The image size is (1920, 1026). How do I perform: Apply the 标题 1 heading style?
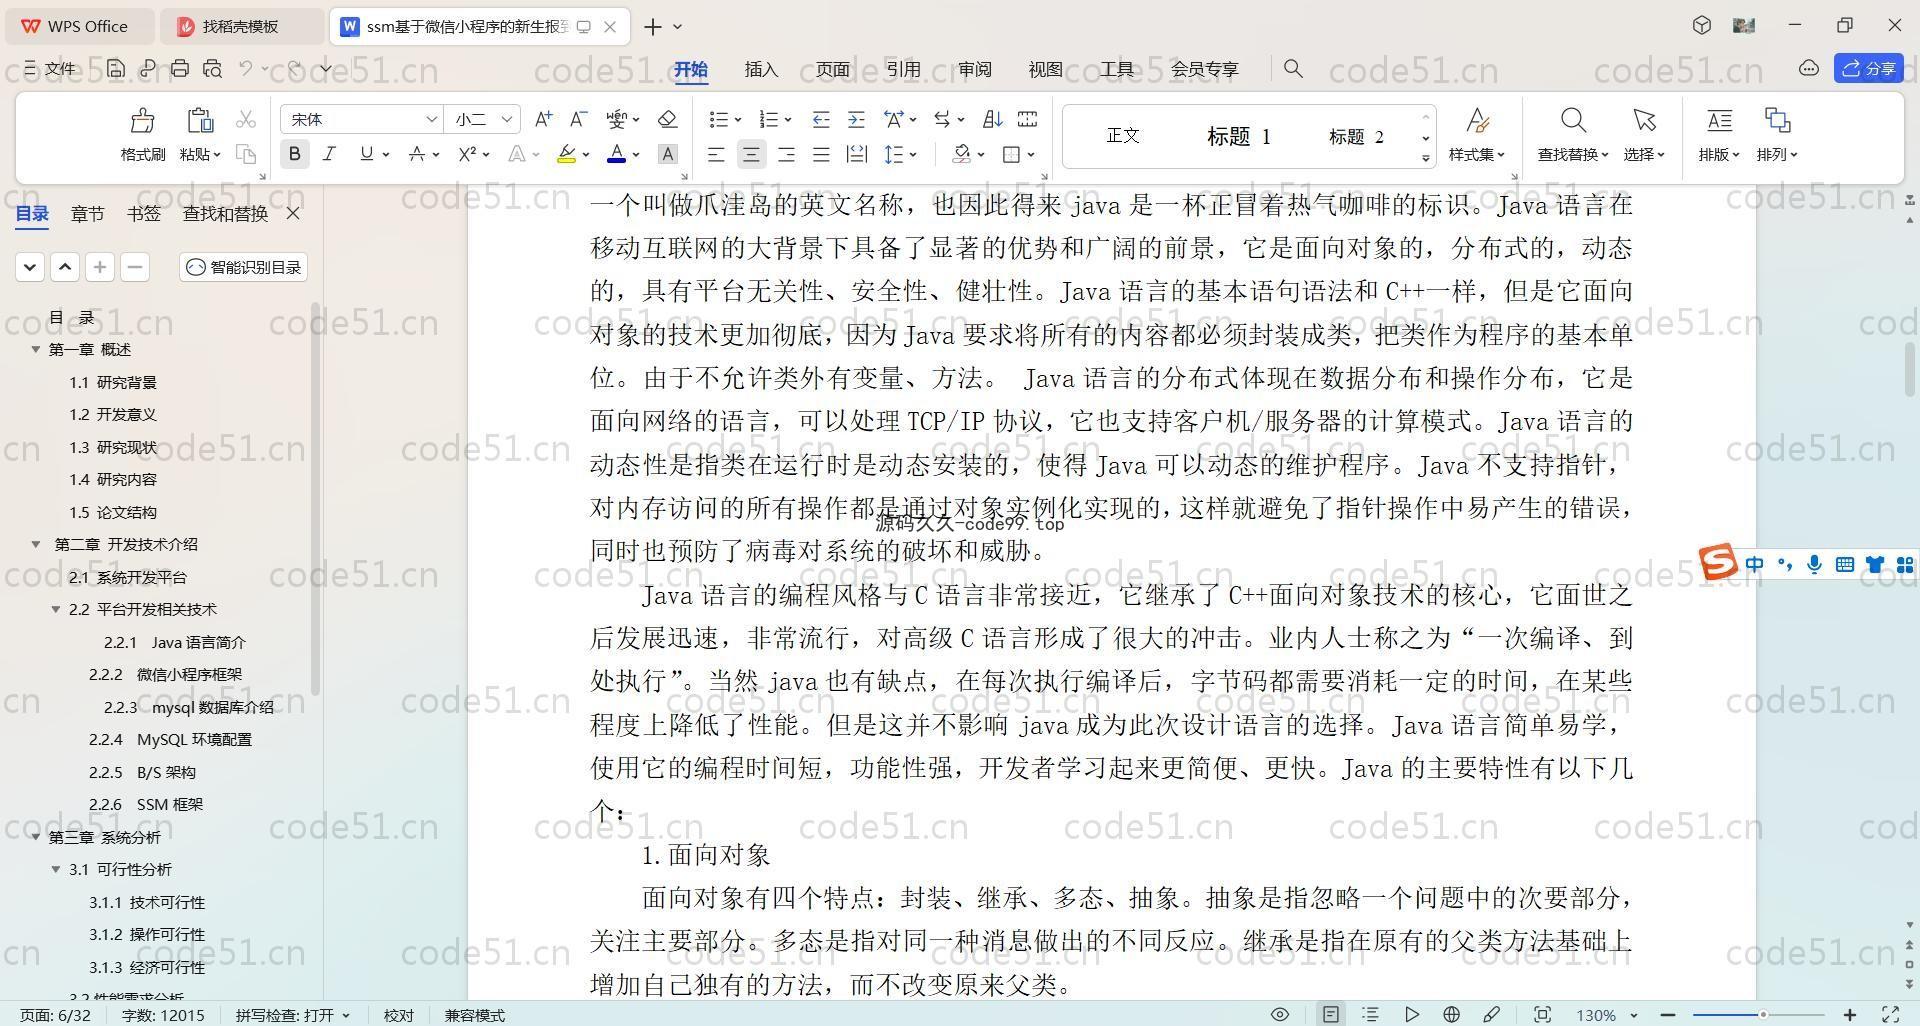1238,136
